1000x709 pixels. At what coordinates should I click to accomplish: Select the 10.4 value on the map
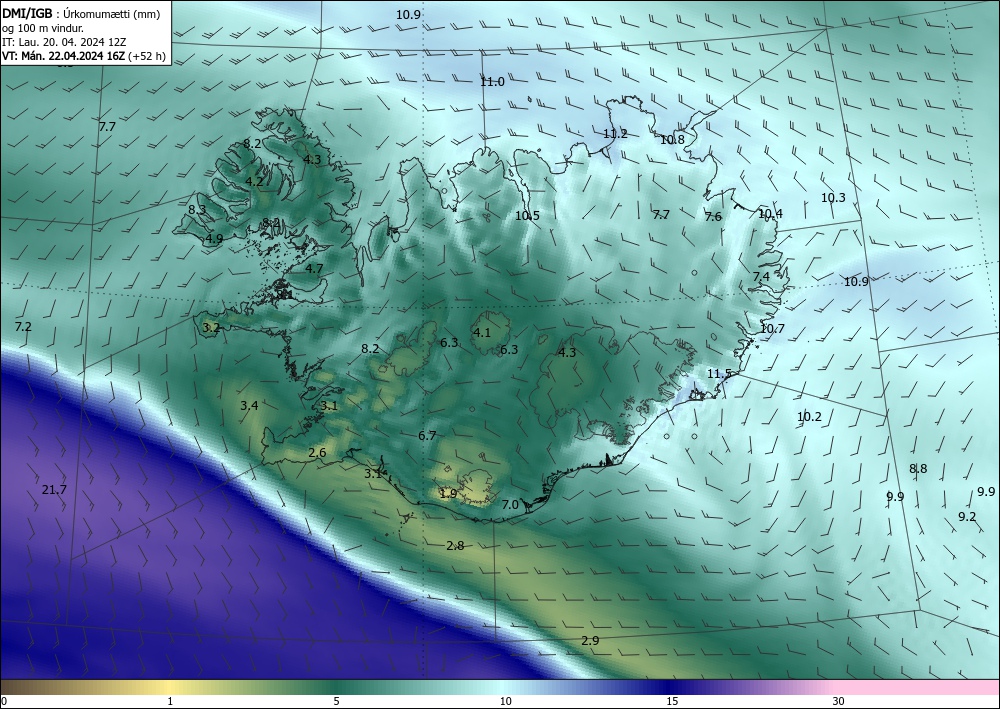pyautogui.click(x=771, y=214)
